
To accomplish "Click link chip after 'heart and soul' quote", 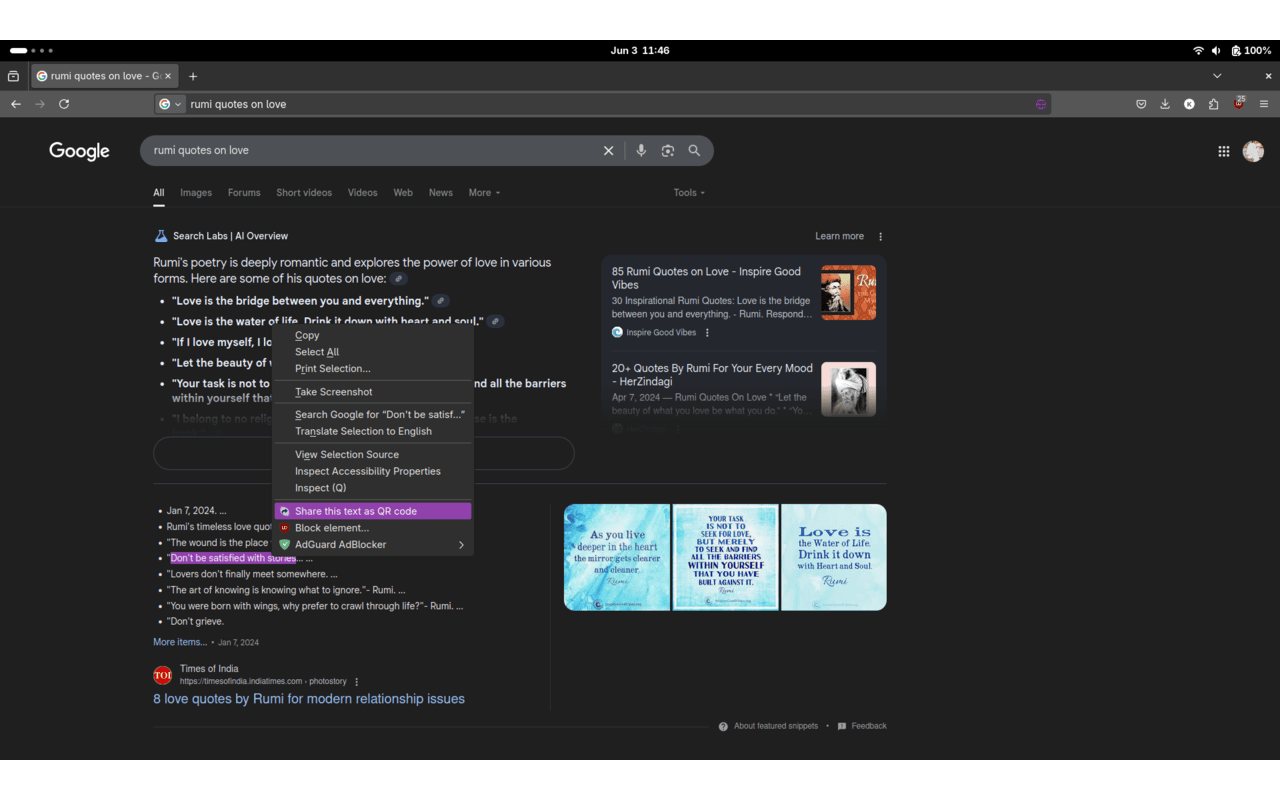I will [x=496, y=322].
